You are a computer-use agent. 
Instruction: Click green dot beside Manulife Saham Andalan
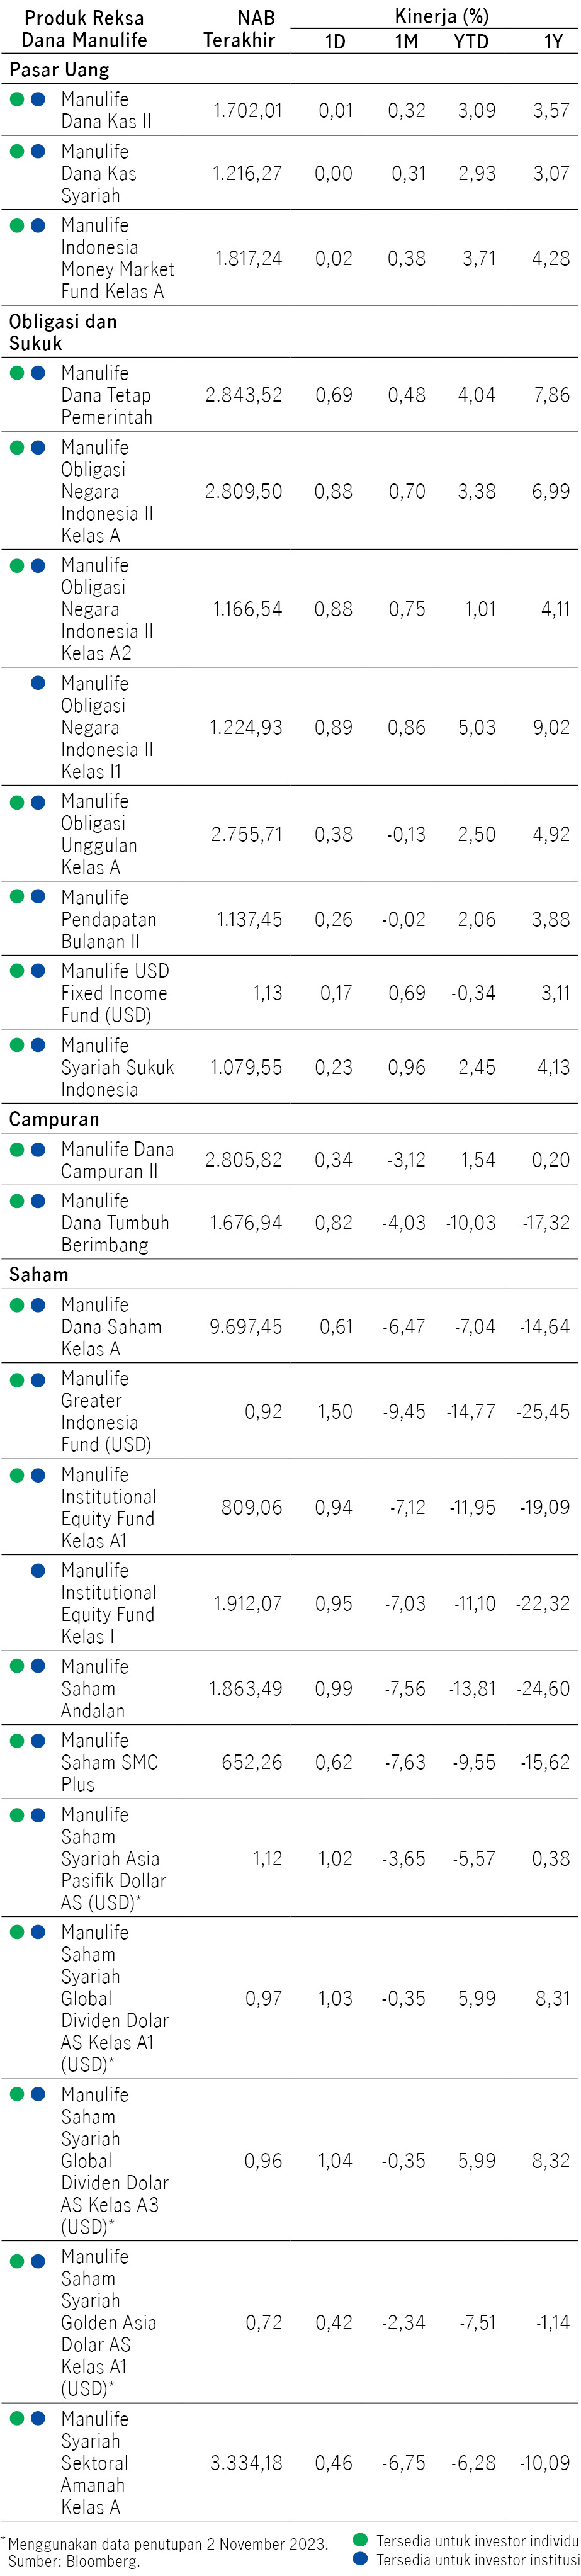click(x=17, y=1666)
